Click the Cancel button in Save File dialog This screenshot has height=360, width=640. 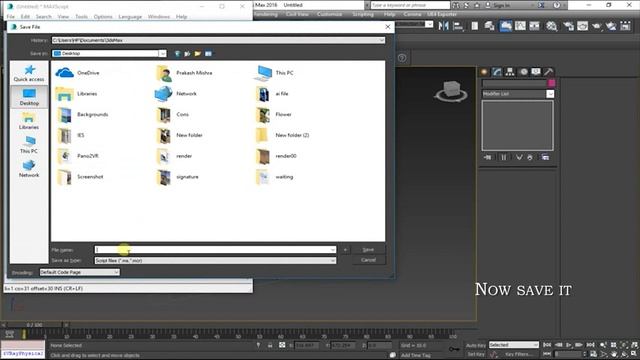tap(368, 260)
